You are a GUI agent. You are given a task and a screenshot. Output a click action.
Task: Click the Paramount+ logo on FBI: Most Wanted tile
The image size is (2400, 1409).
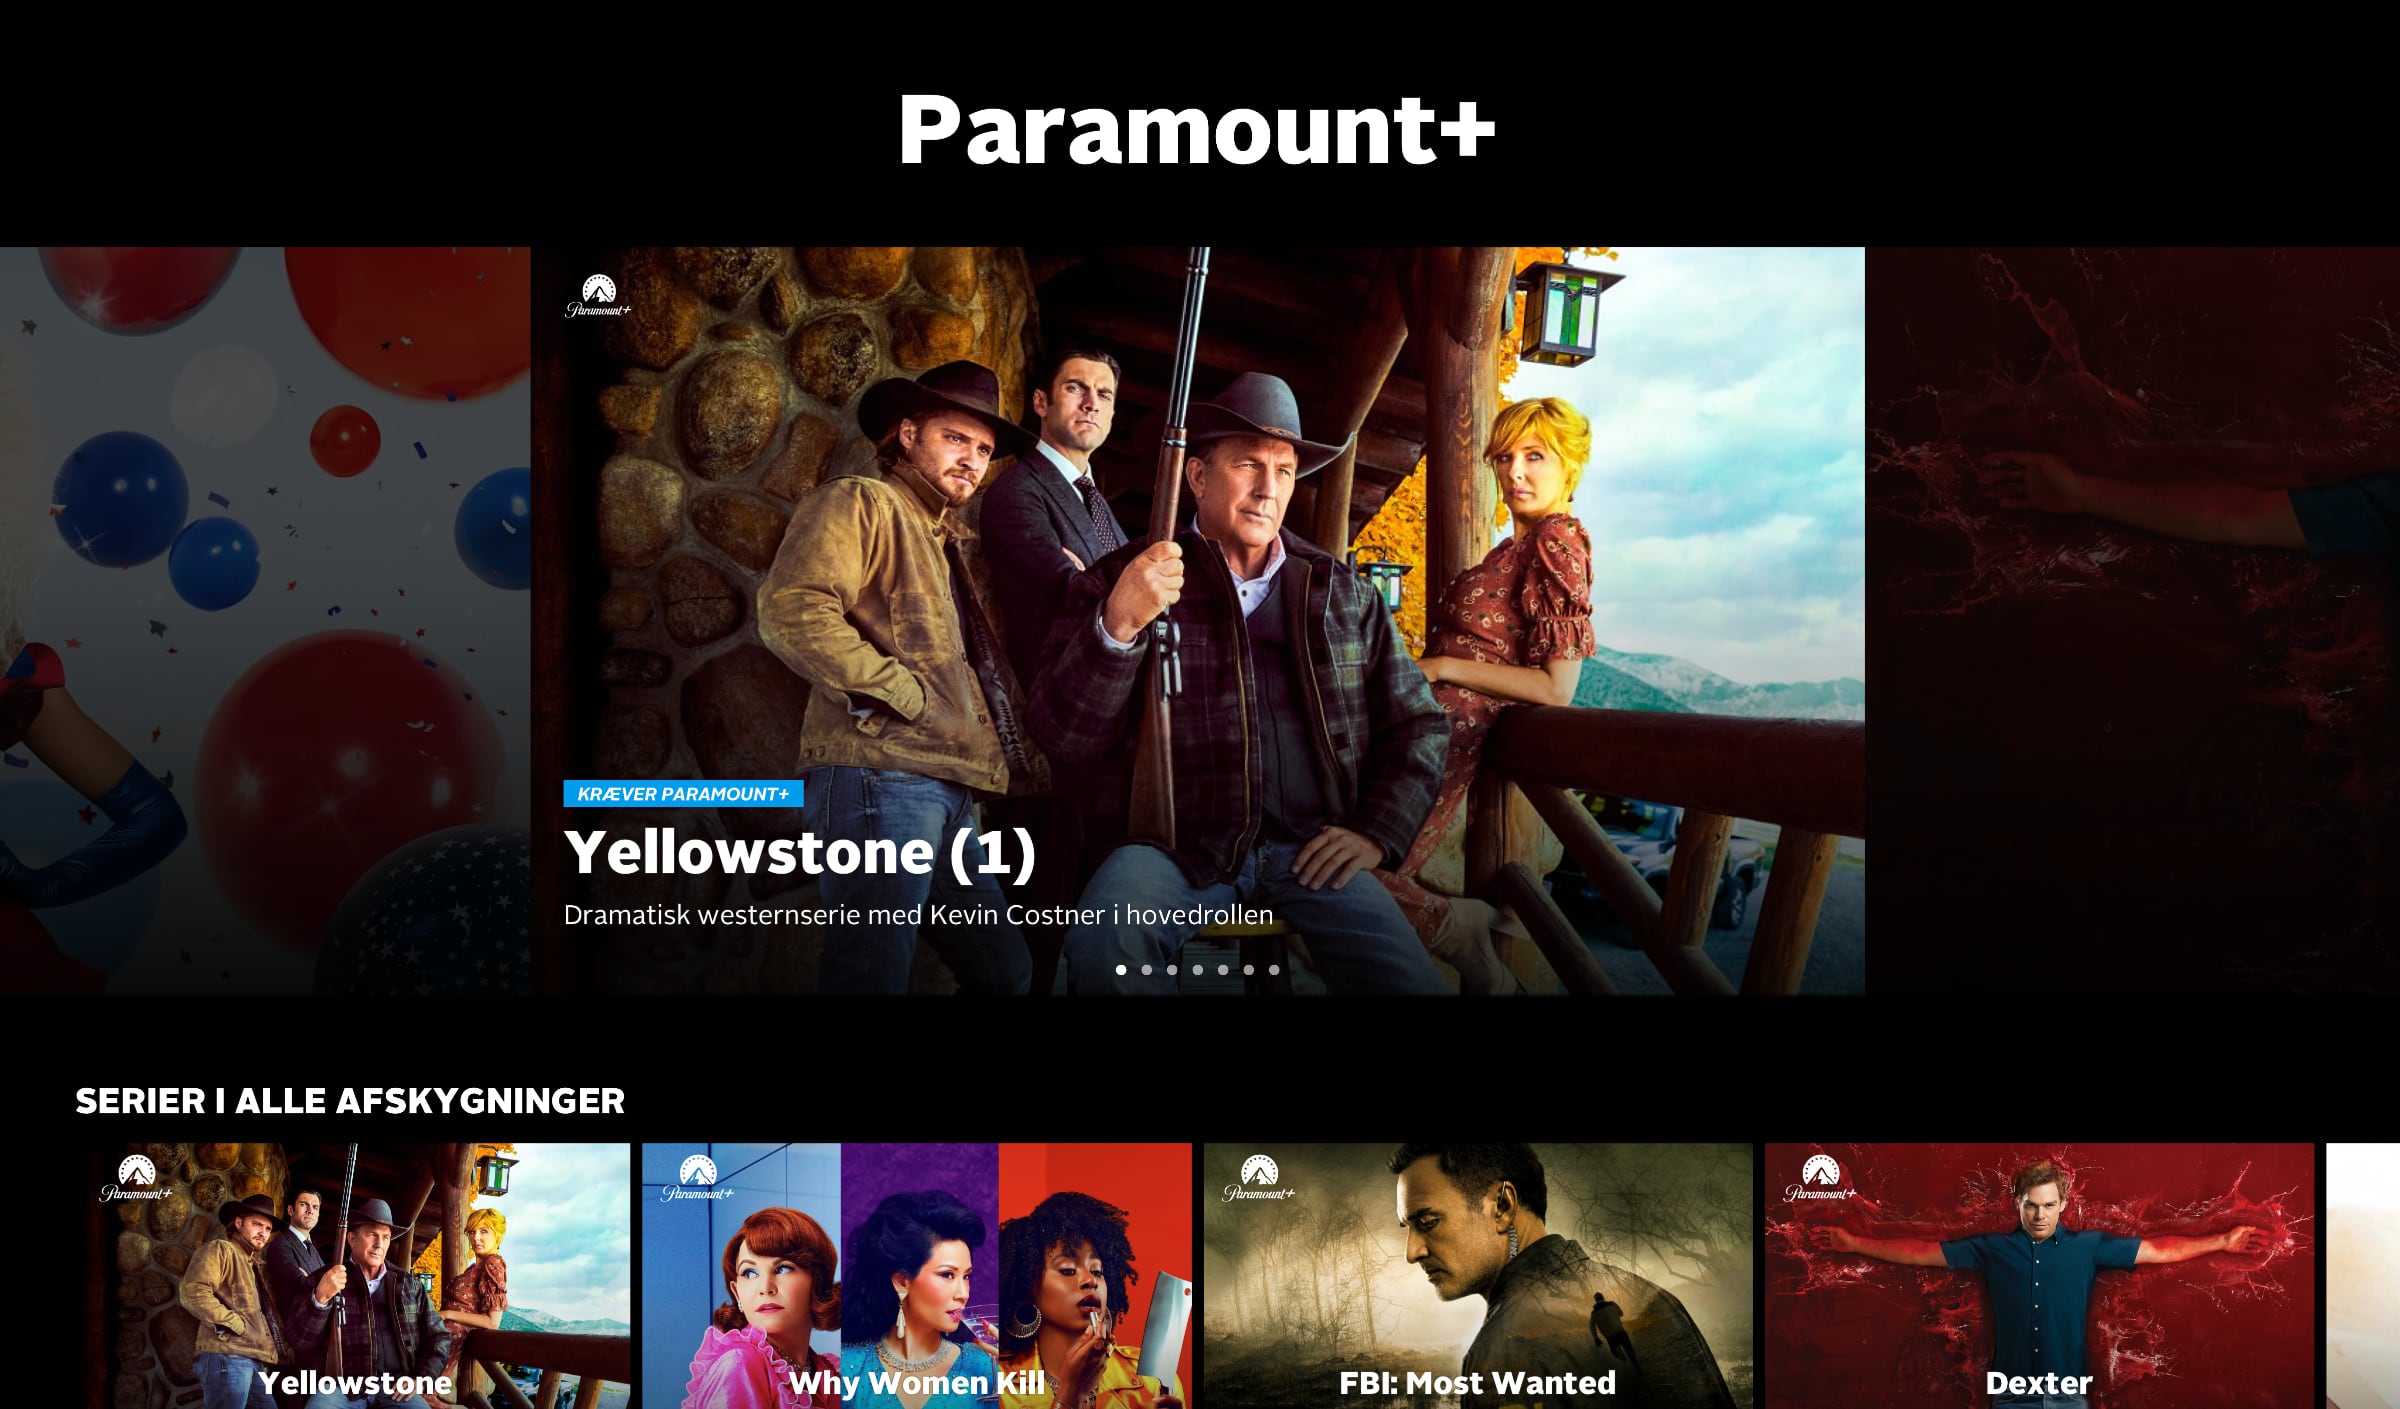1258,1178
